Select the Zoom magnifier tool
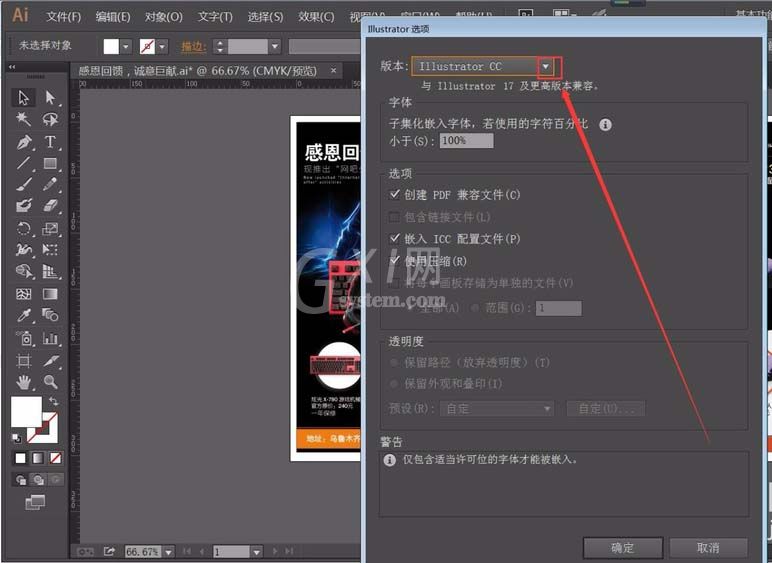 [x=50, y=382]
